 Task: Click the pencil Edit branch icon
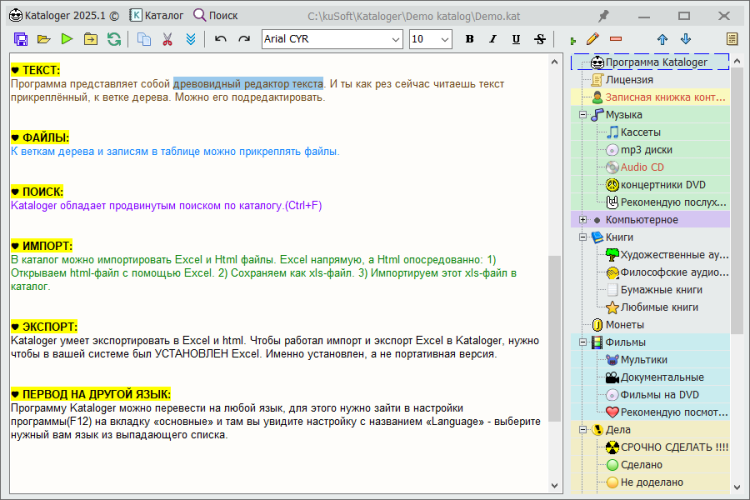point(593,39)
